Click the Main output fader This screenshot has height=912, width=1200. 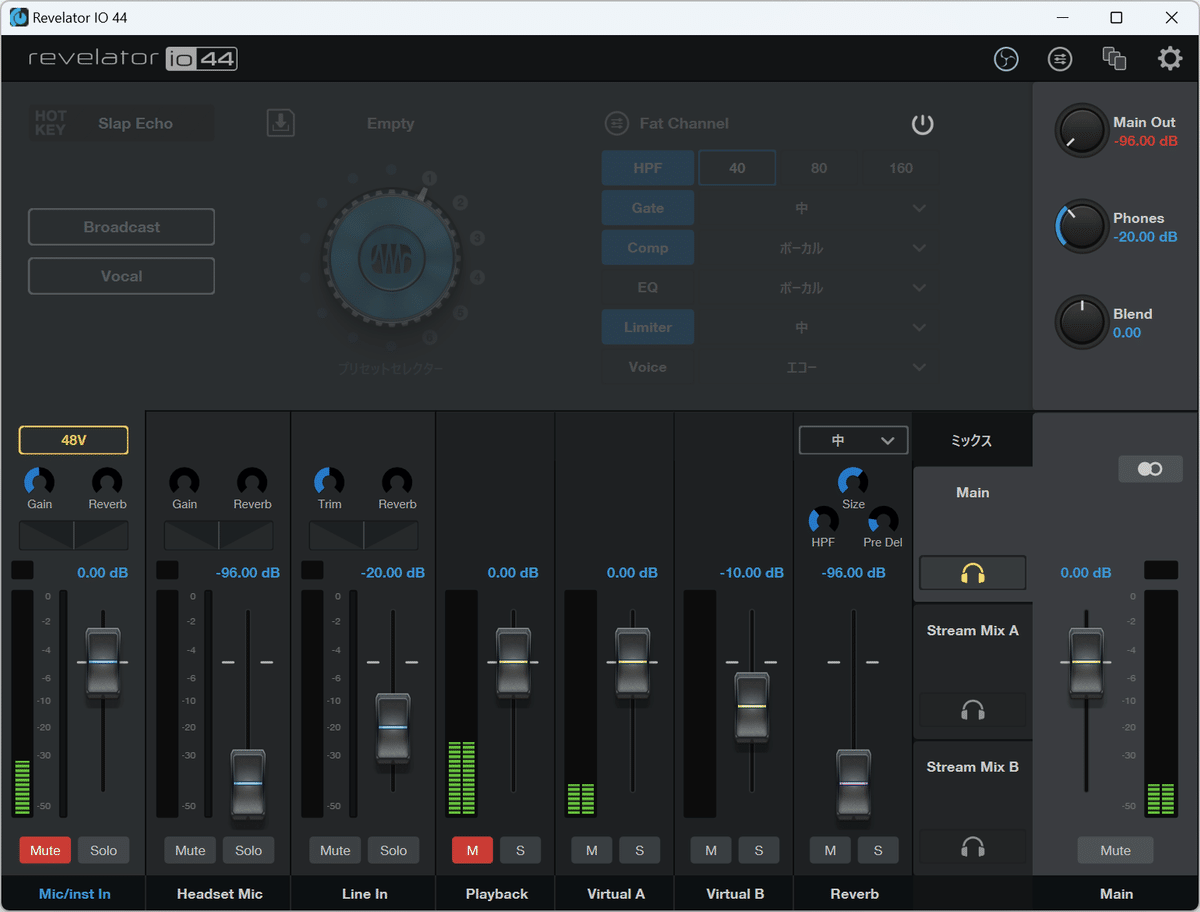tap(1085, 662)
